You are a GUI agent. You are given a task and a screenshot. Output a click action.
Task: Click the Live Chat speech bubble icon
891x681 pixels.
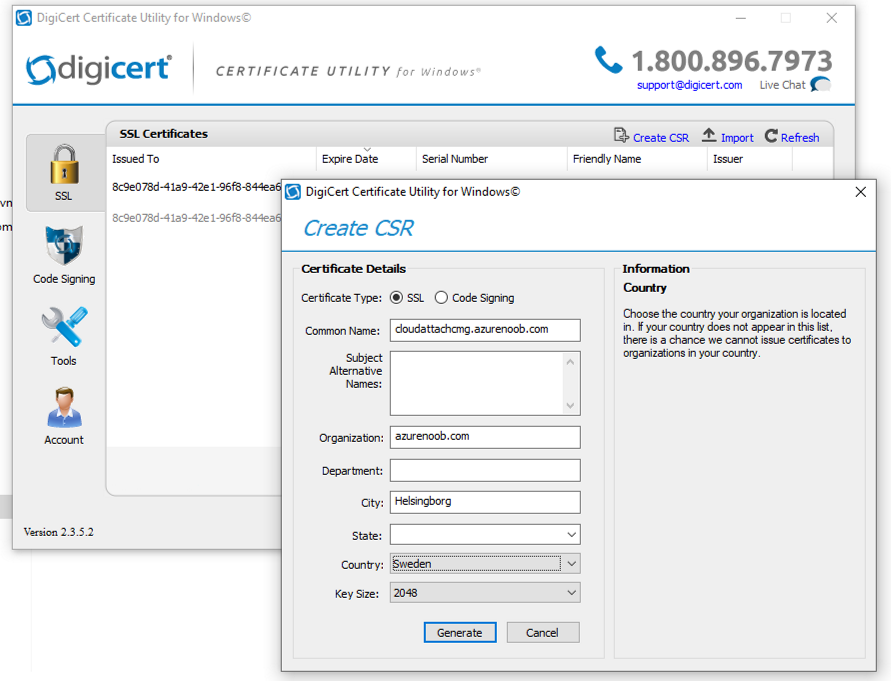(821, 85)
